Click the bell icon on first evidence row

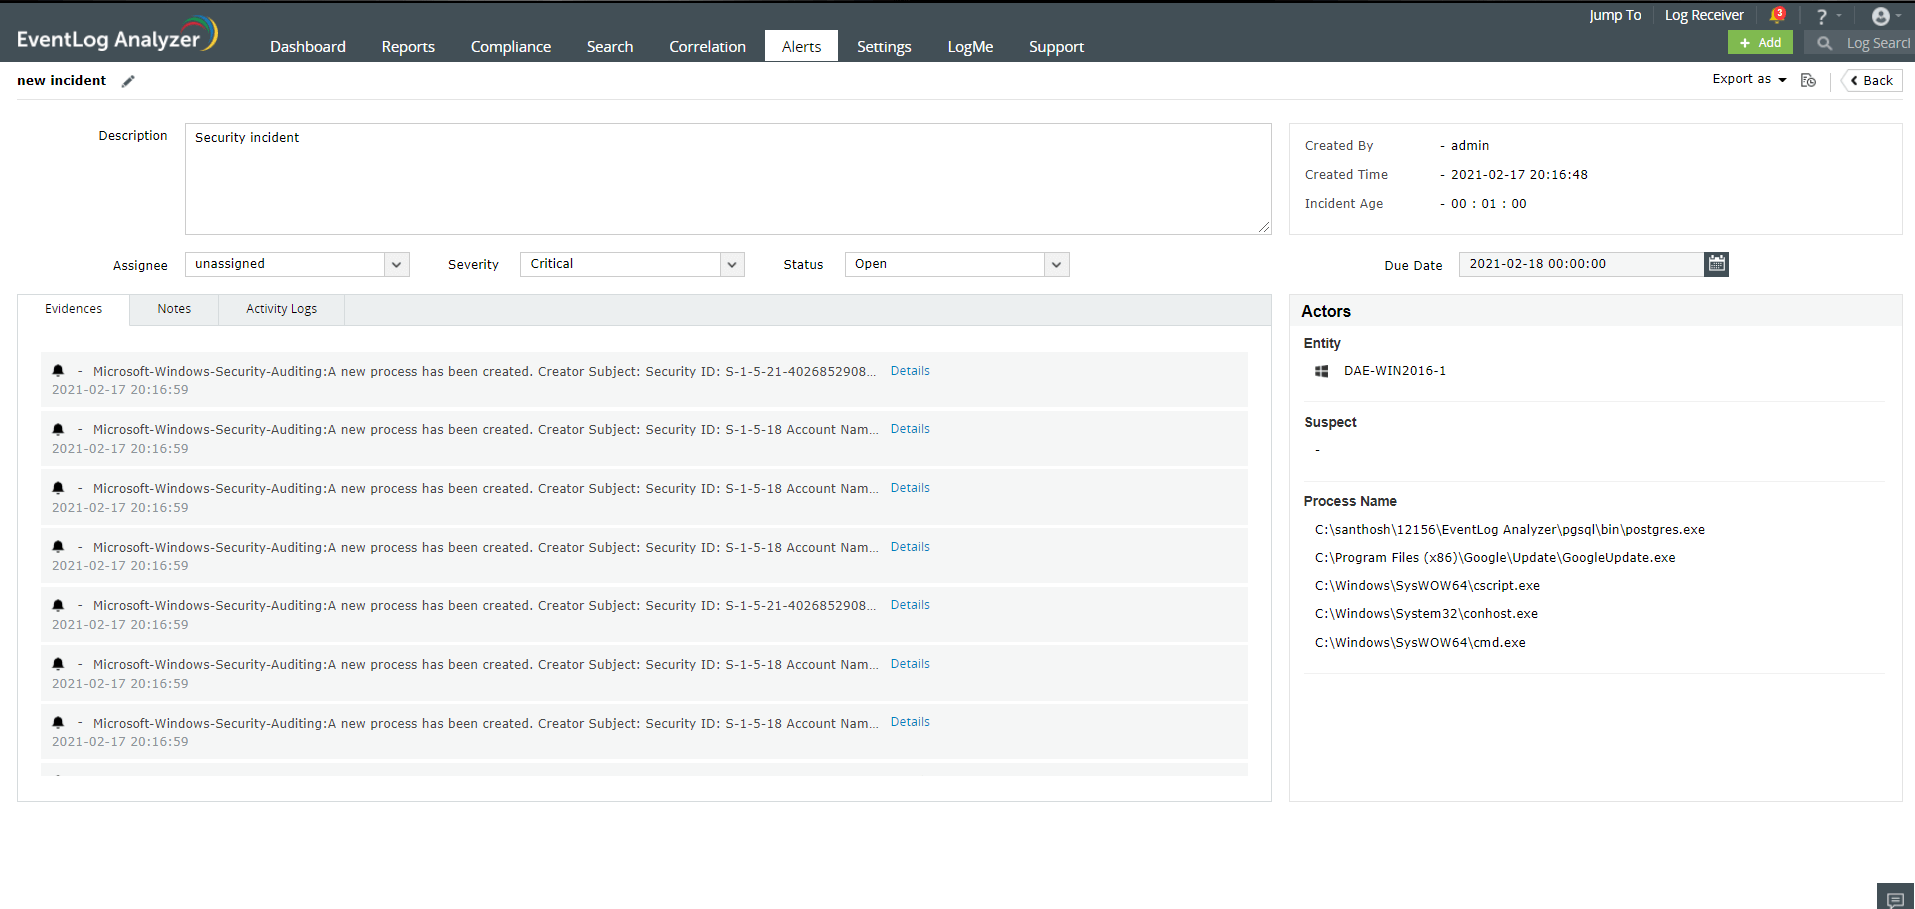tap(58, 371)
